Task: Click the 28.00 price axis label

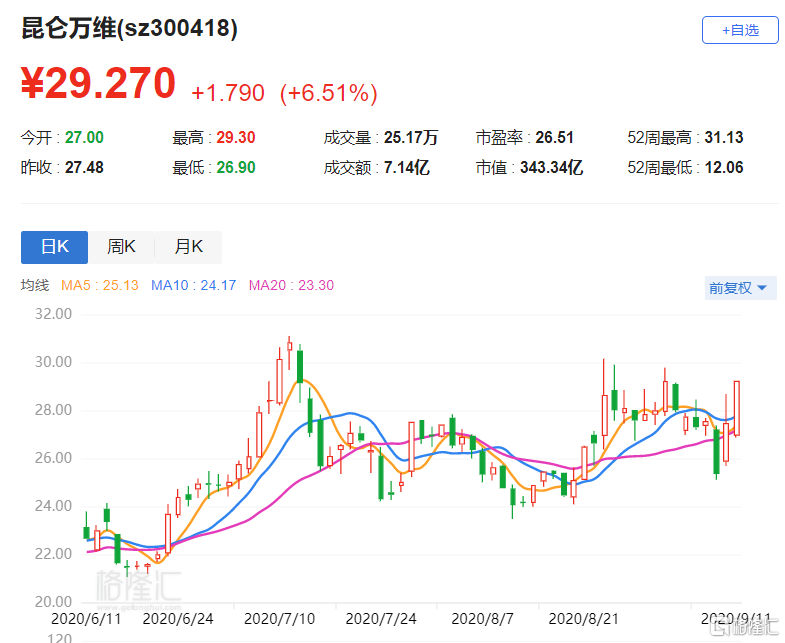Action: 53,410
